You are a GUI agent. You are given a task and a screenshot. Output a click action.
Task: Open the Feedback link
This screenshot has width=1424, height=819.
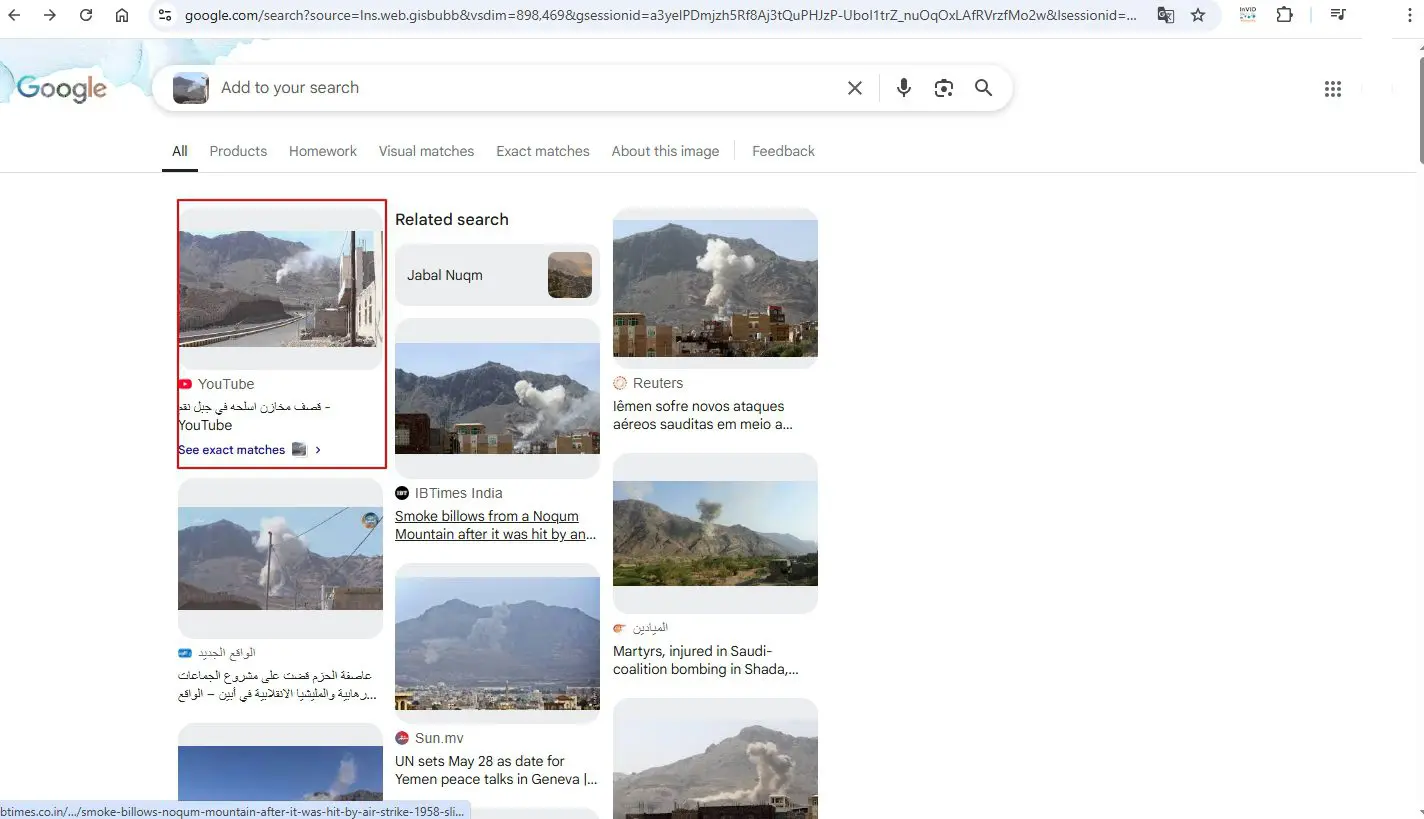[783, 151]
